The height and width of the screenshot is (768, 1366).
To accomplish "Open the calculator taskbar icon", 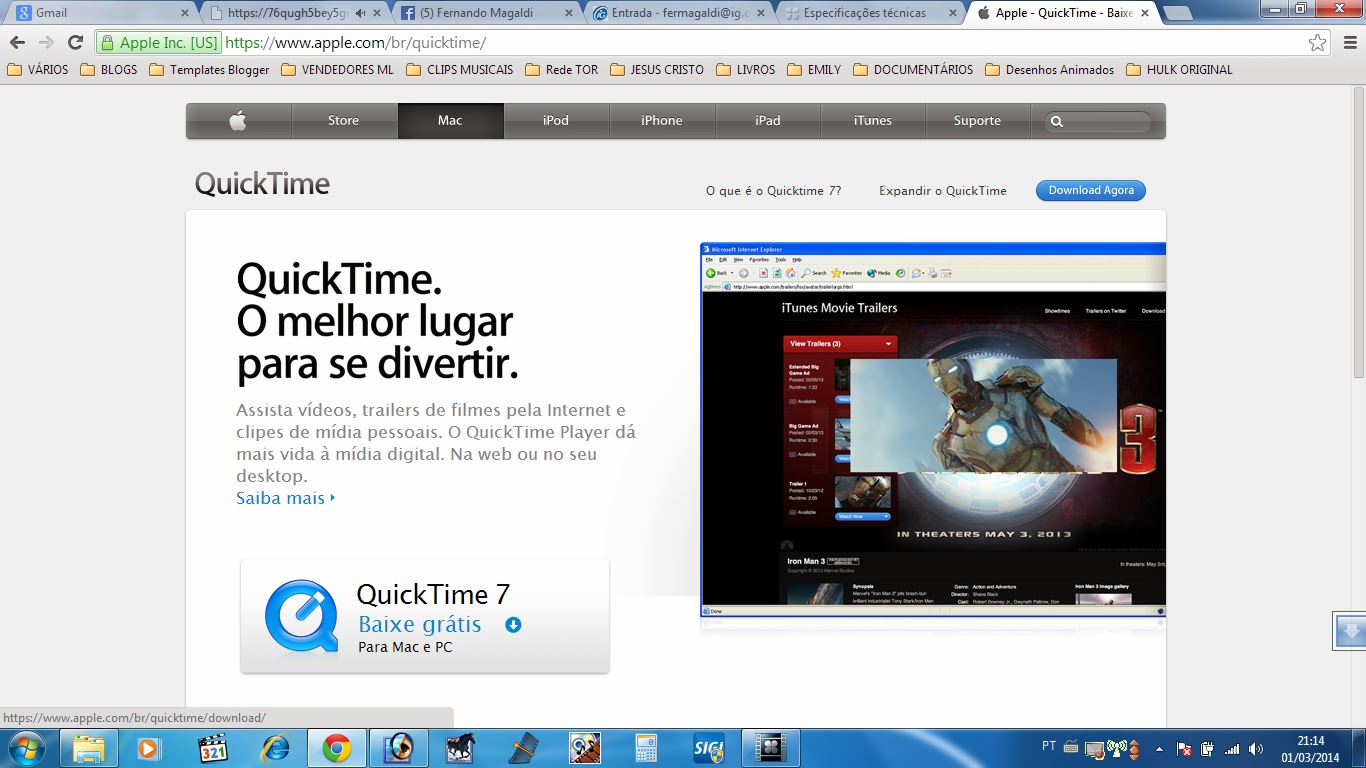I will [646, 748].
